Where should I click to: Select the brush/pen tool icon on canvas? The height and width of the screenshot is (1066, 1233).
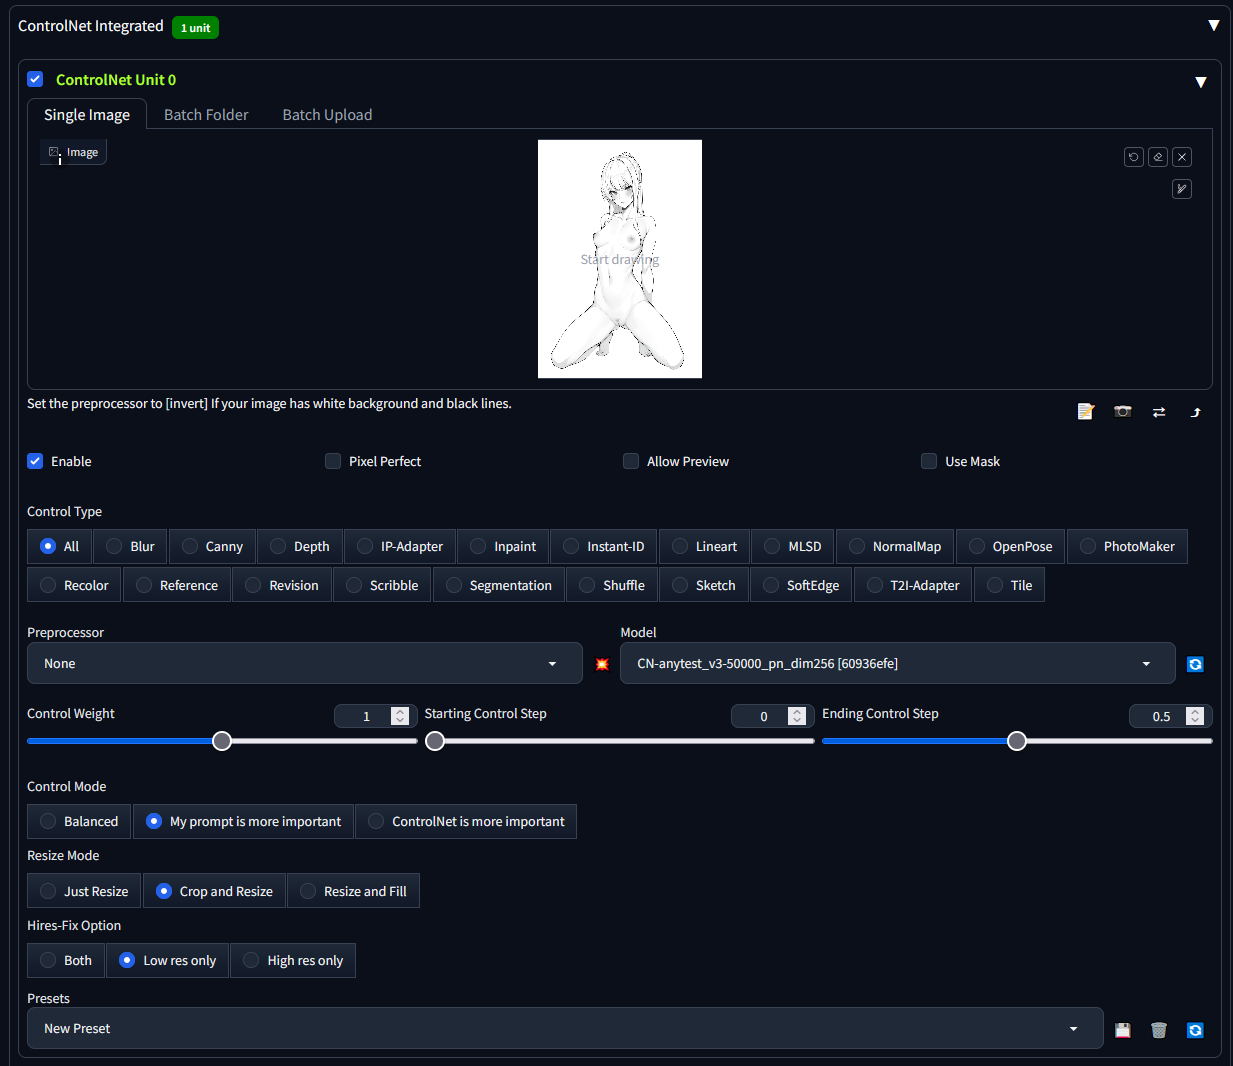point(1182,189)
